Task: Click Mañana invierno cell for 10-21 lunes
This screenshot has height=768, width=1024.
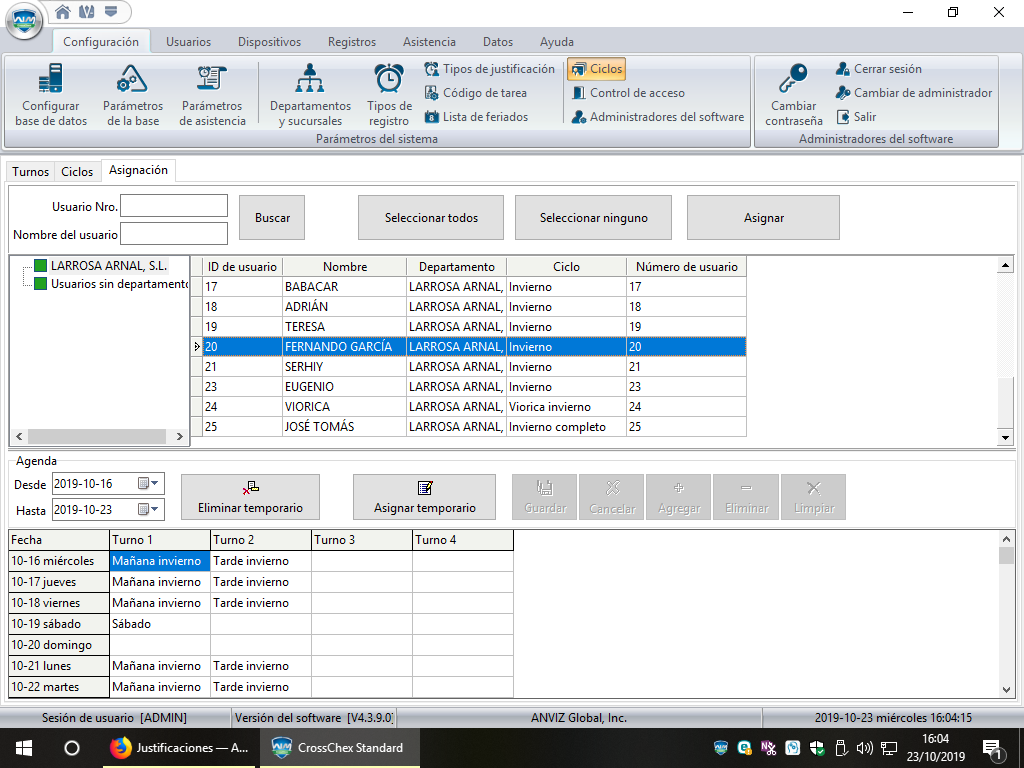Action: click(160, 666)
